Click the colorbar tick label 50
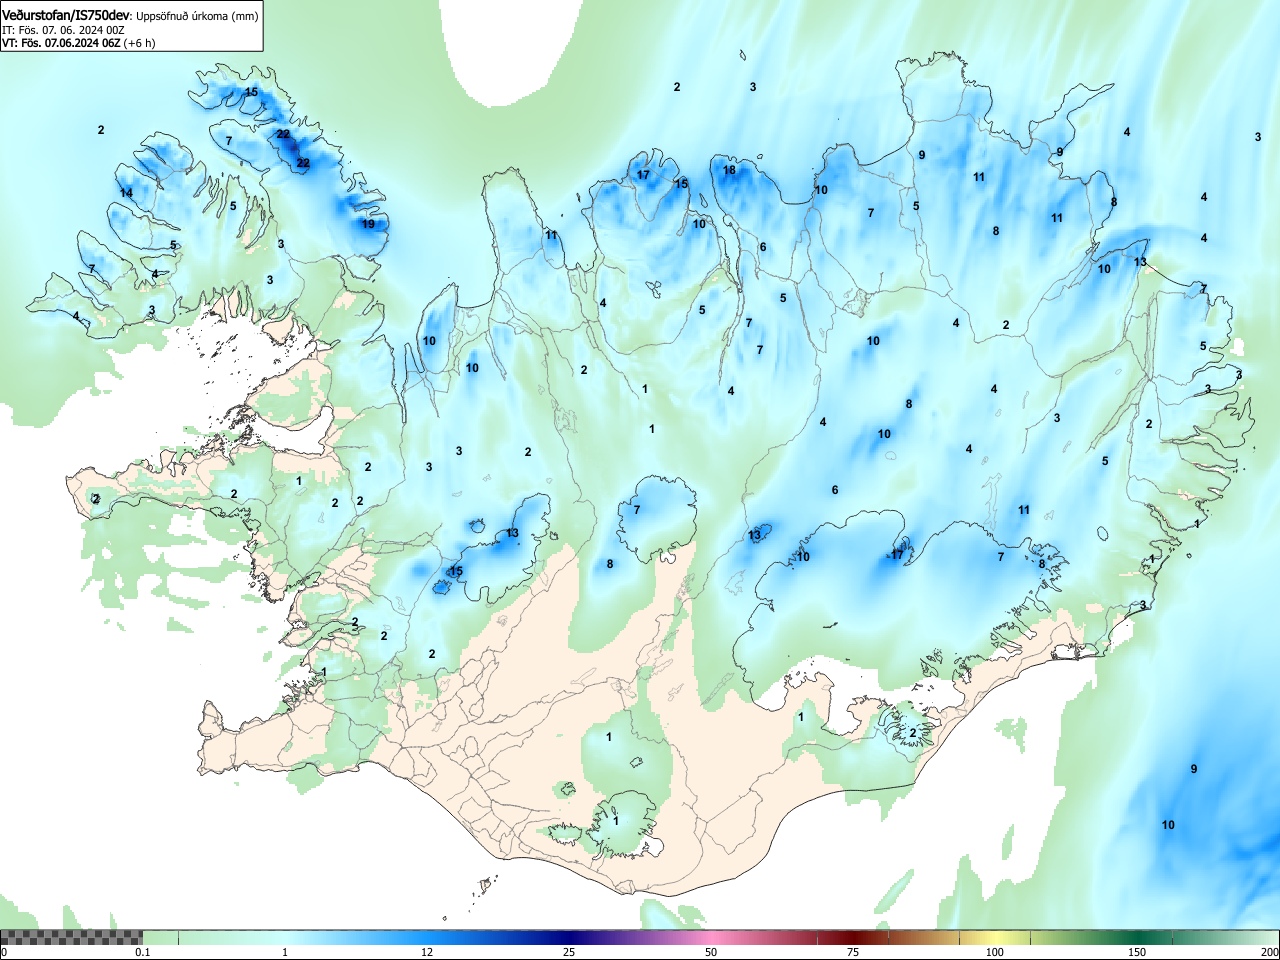 coord(711,952)
